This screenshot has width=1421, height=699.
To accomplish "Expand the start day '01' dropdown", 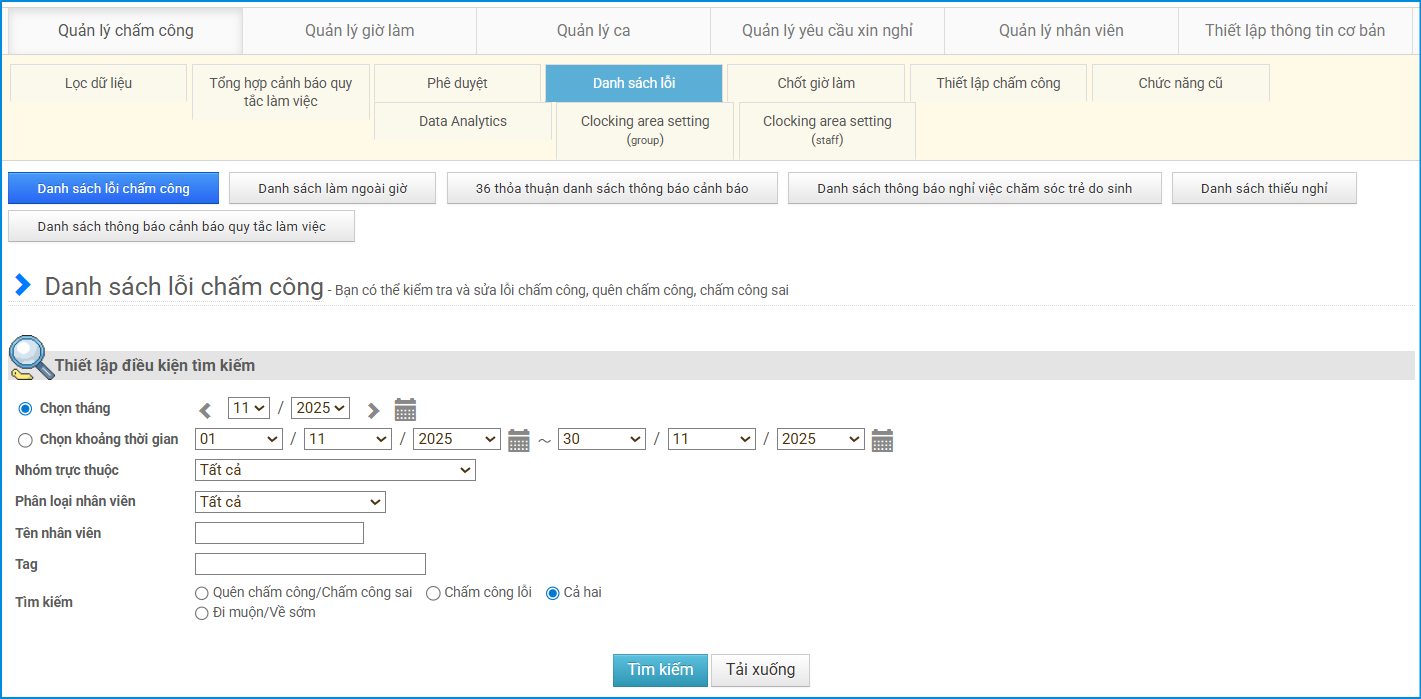I will pyautogui.click(x=239, y=439).
